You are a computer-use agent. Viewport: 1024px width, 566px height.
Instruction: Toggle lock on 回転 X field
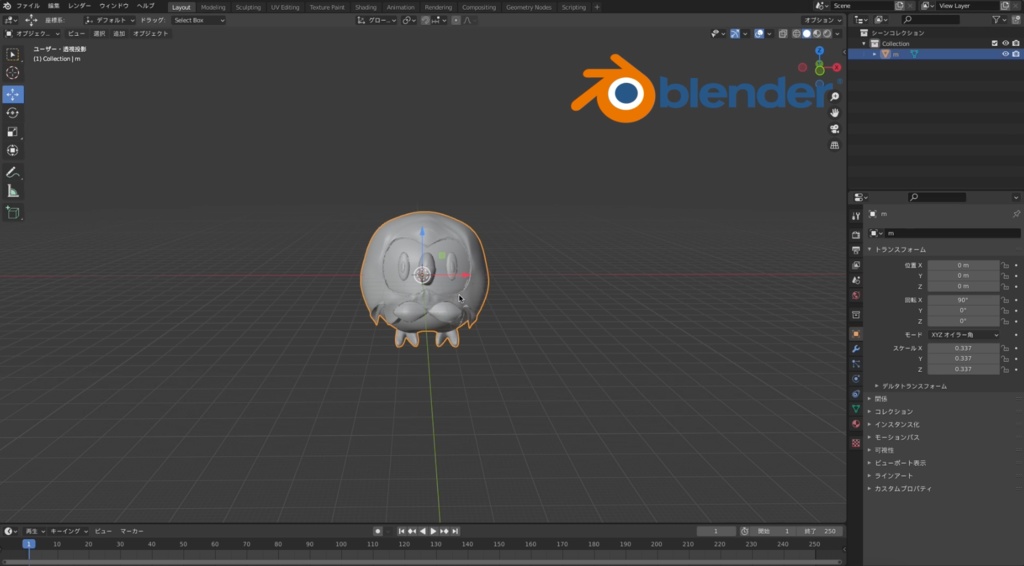pos(1006,300)
